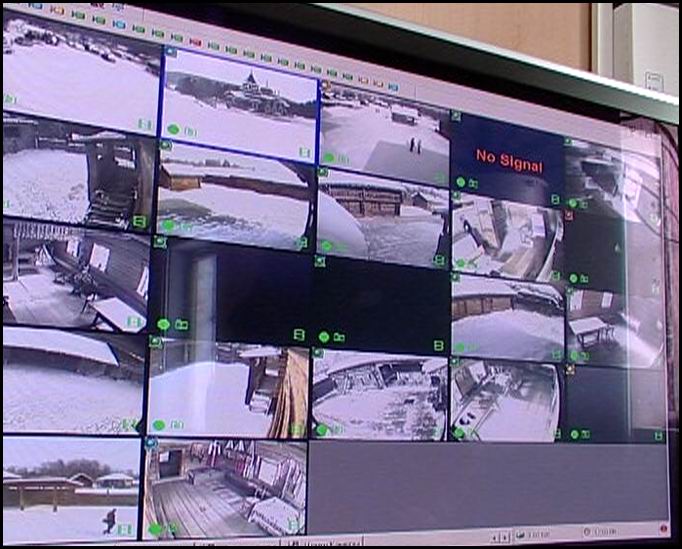682x549 pixels.
Task: Select wooden porch with benches feed
Action: [x=75, y=275]
